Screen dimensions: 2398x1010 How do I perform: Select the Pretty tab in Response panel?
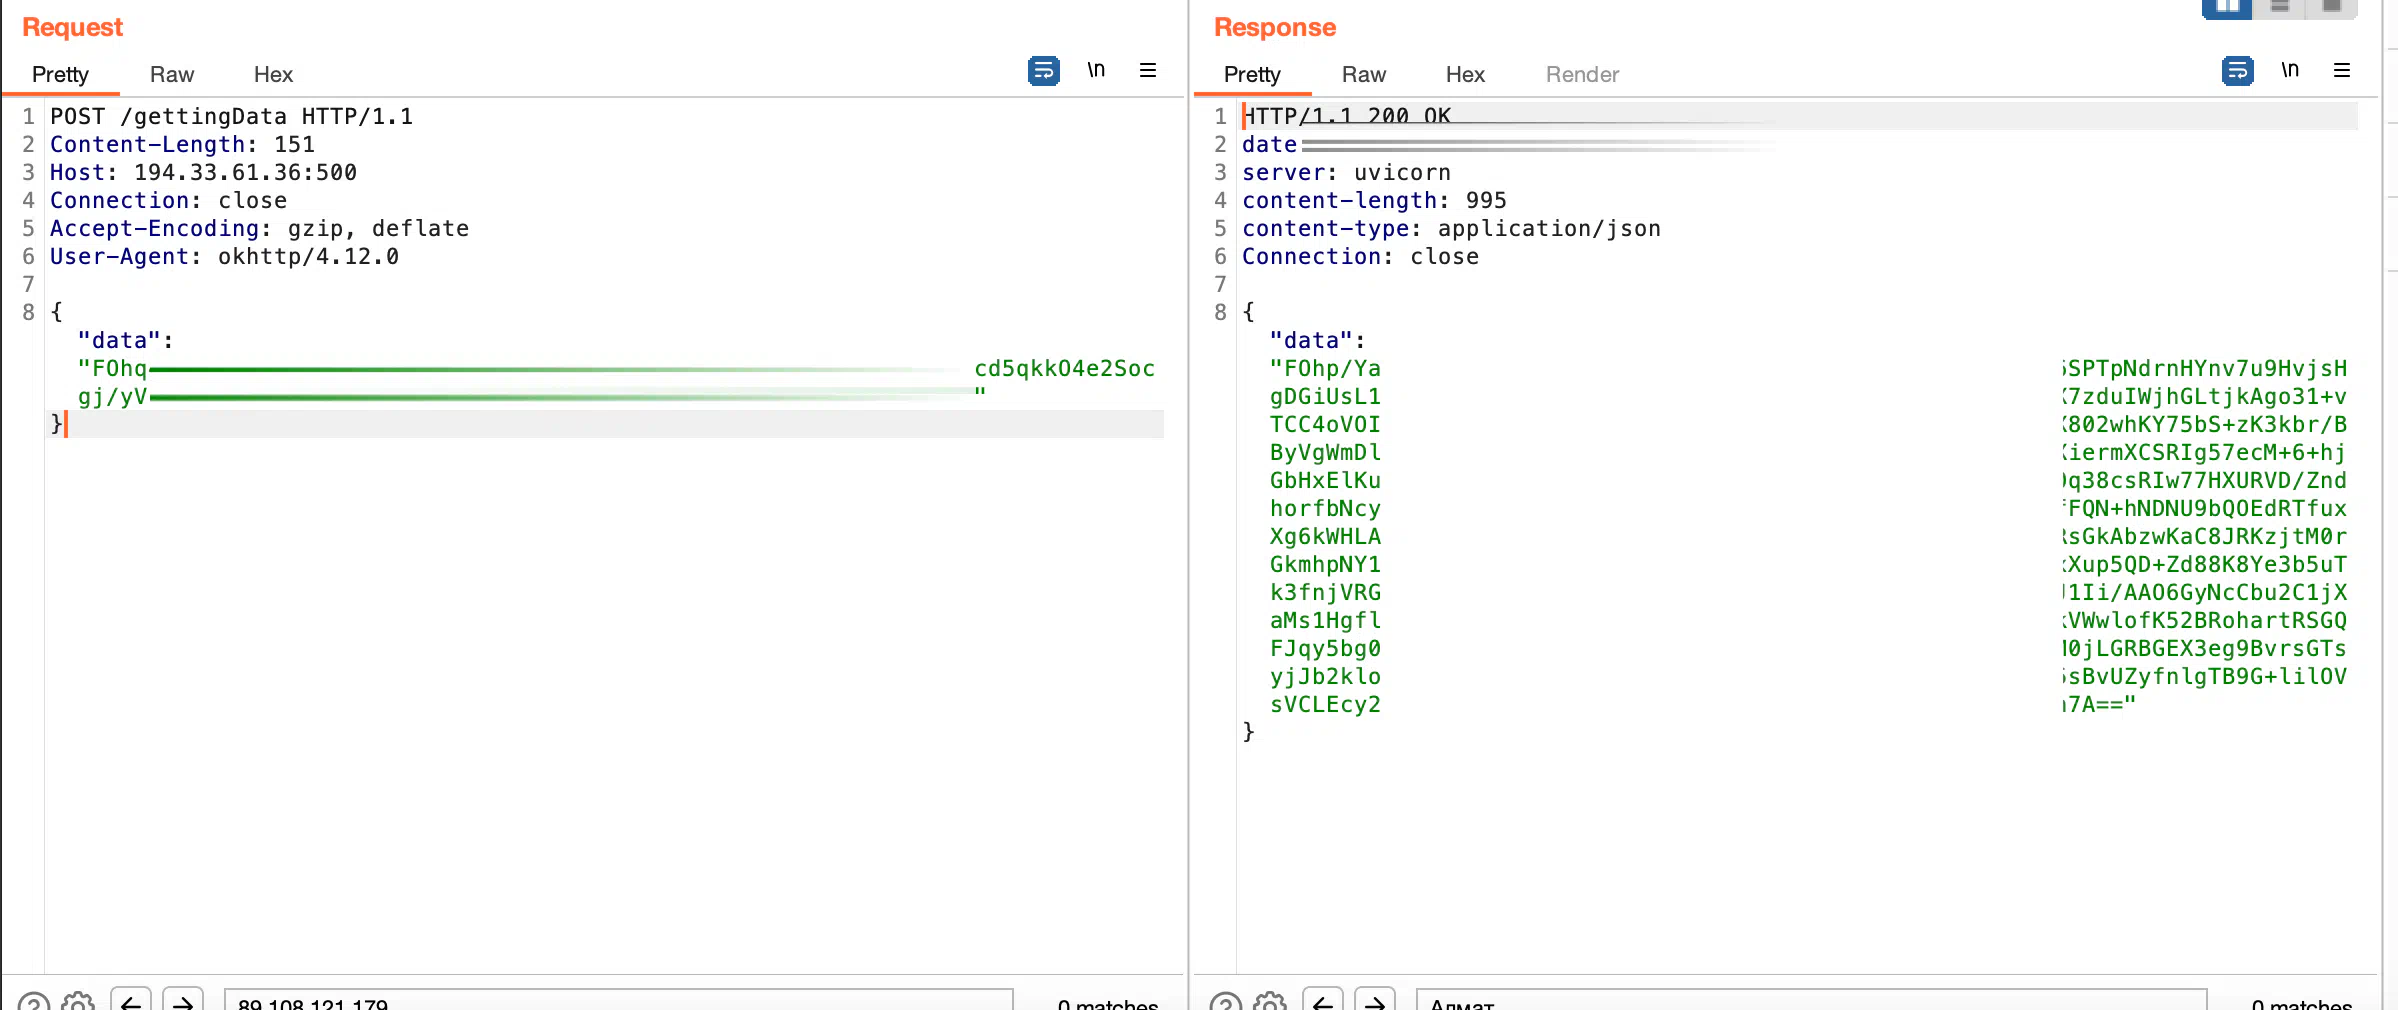tap(1251, 75)
